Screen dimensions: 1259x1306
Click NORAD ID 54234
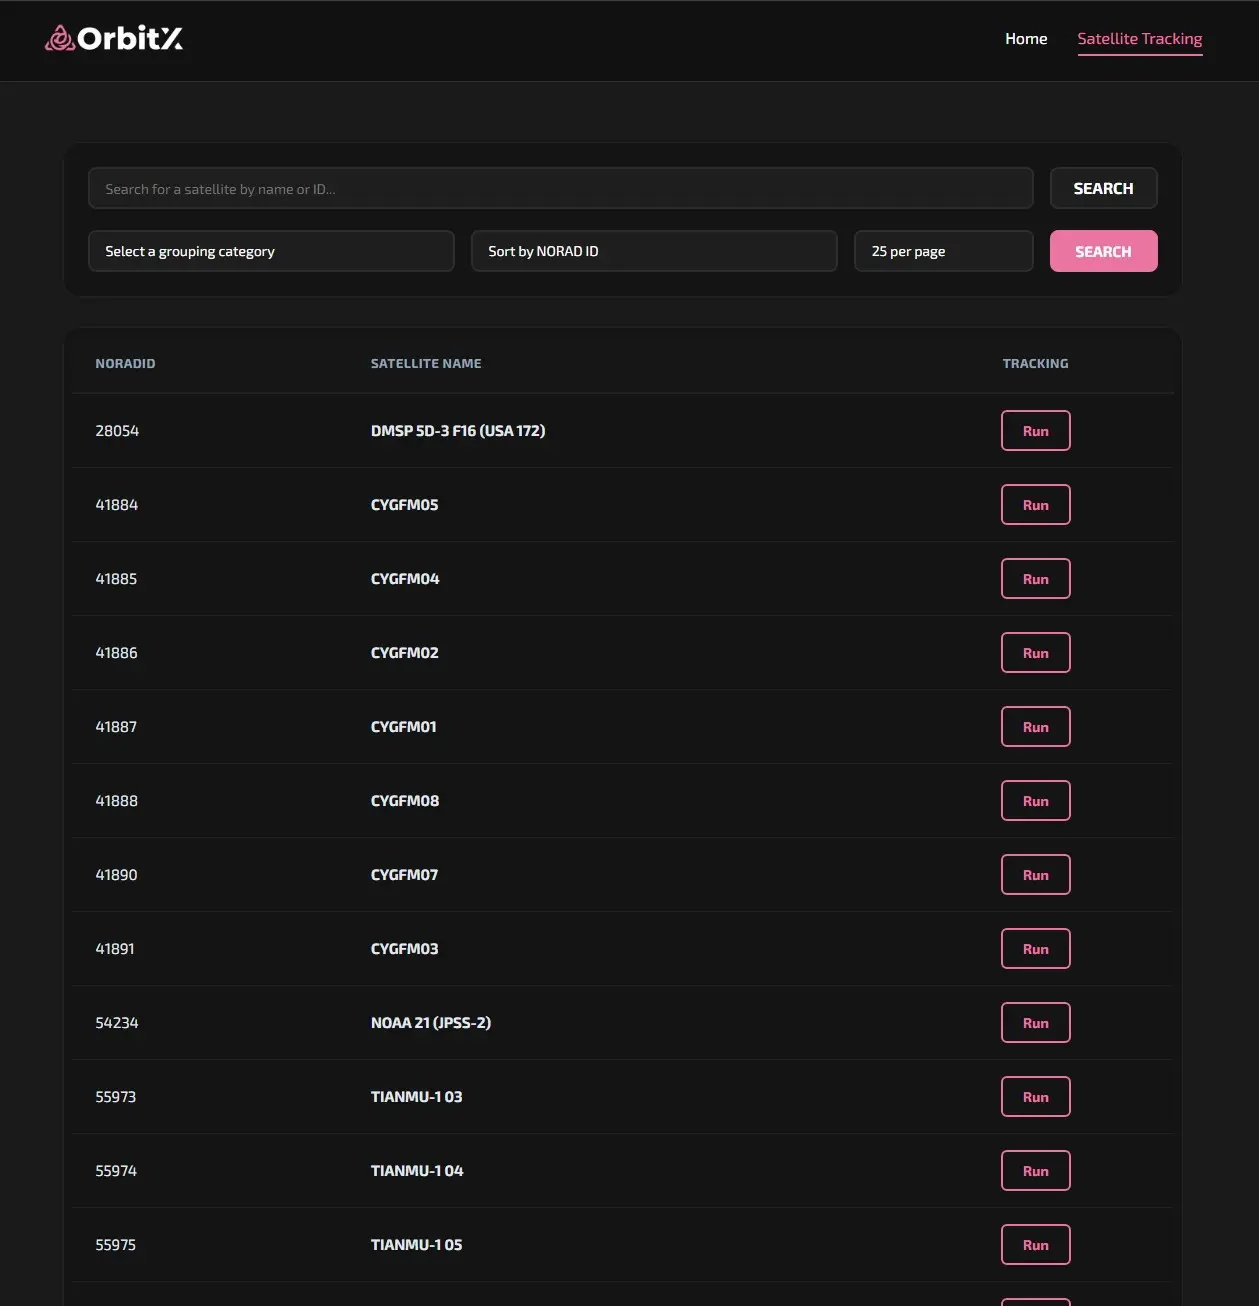click(x=117, y=1023)
